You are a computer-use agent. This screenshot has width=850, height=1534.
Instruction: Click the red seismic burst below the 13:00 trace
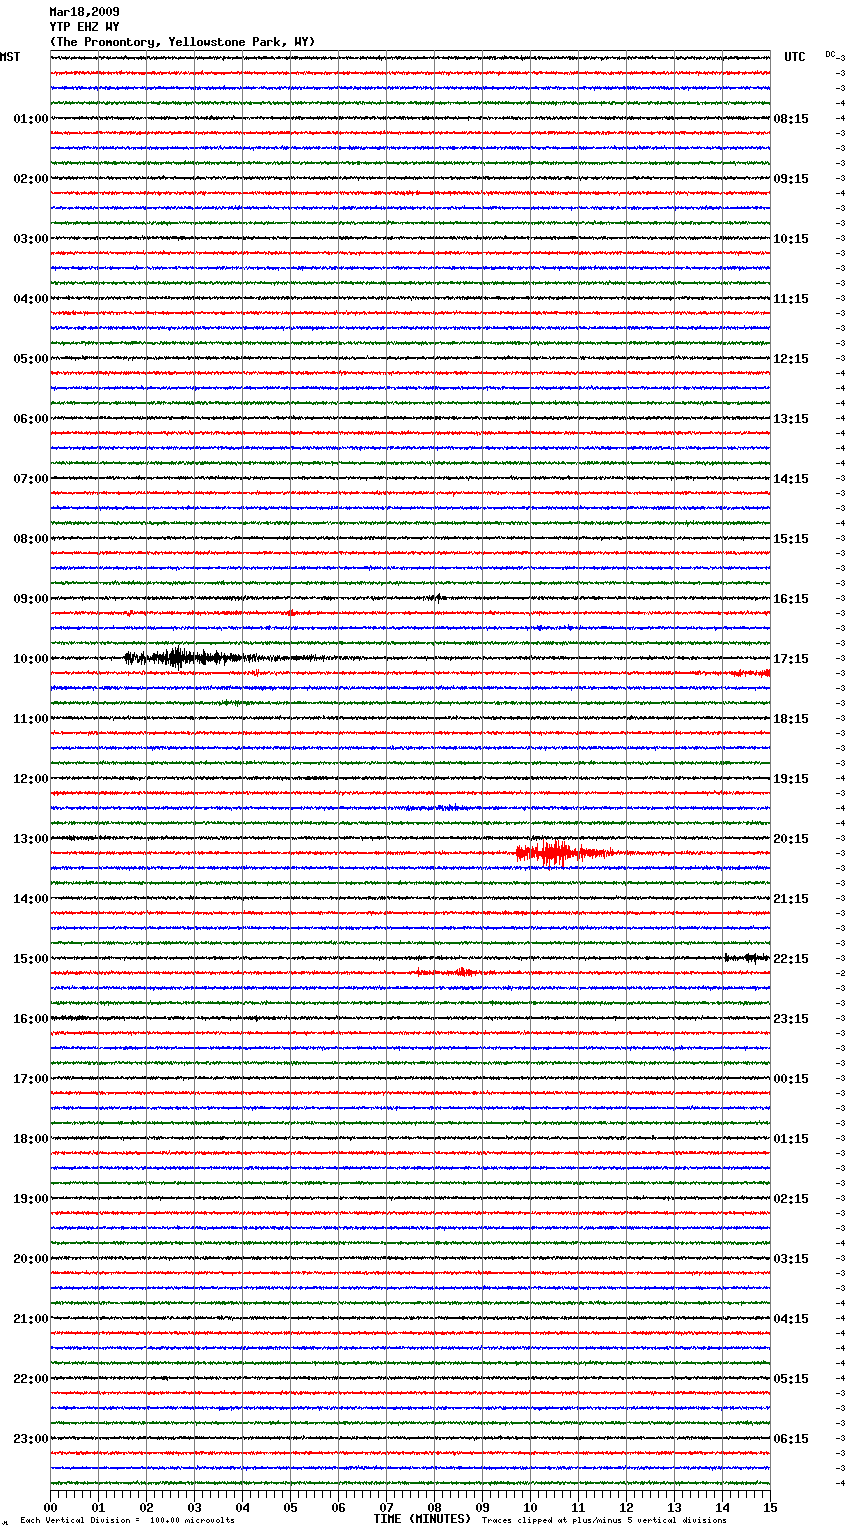[565, 853]
